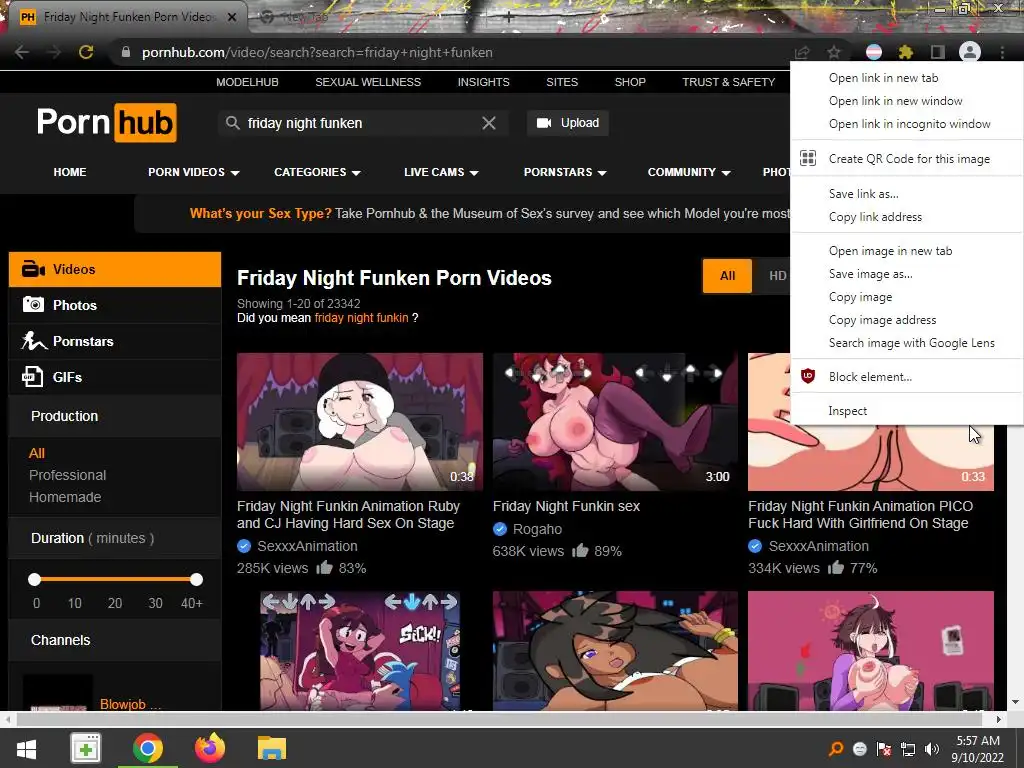Image resolution: width=1024 pixels, height=768 pixels.
Task: Open File Explorer from the taskbar
Action: point(272,748)
